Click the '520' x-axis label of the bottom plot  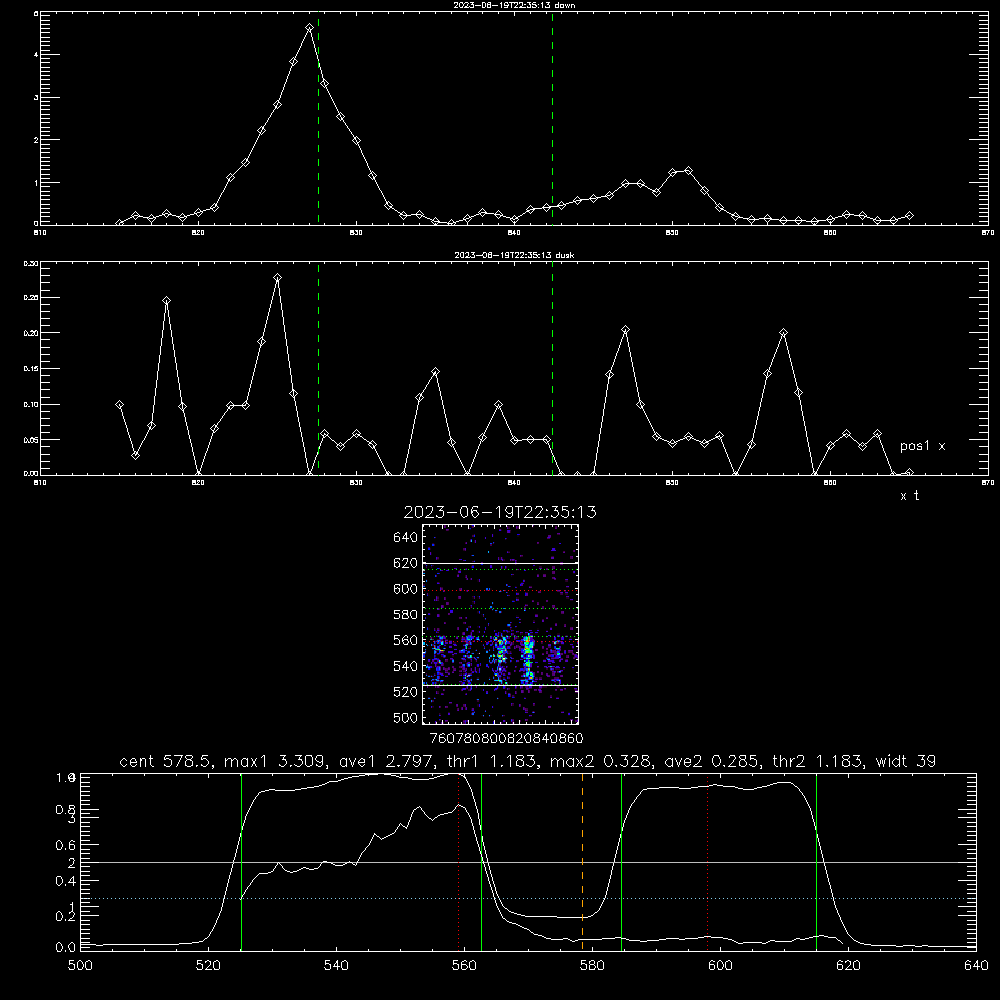pyautogui.click(x=208, y=966)
